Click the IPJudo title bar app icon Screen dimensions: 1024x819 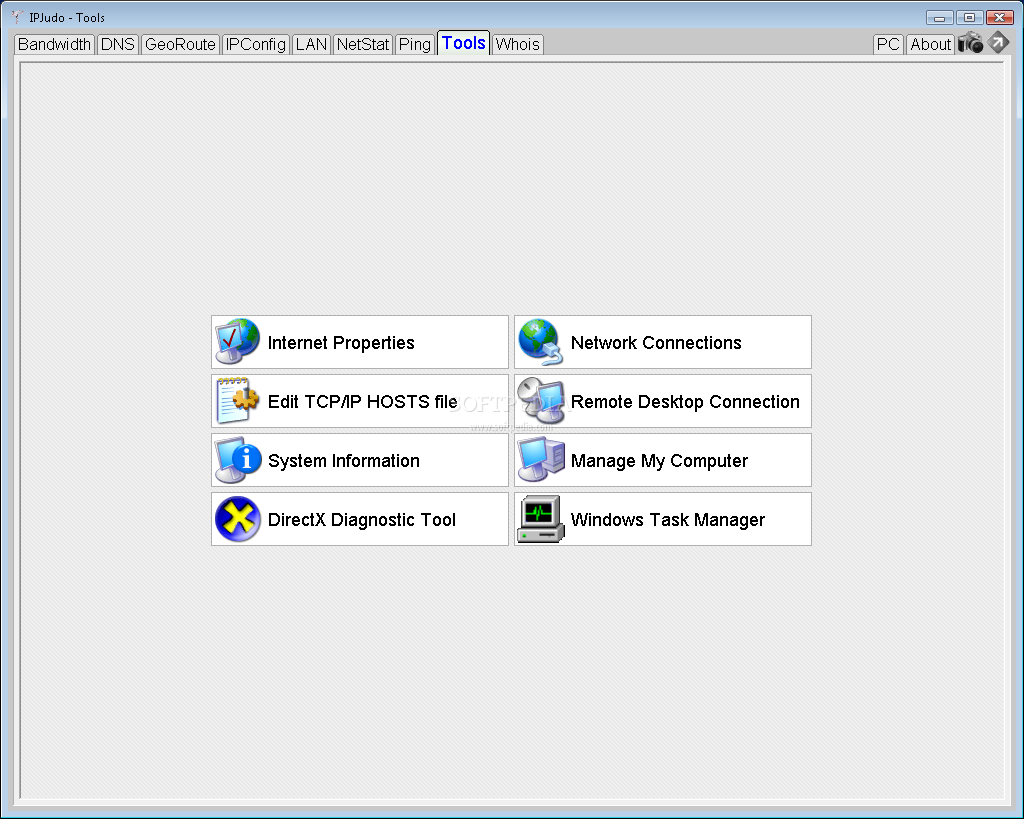(17, 17)
